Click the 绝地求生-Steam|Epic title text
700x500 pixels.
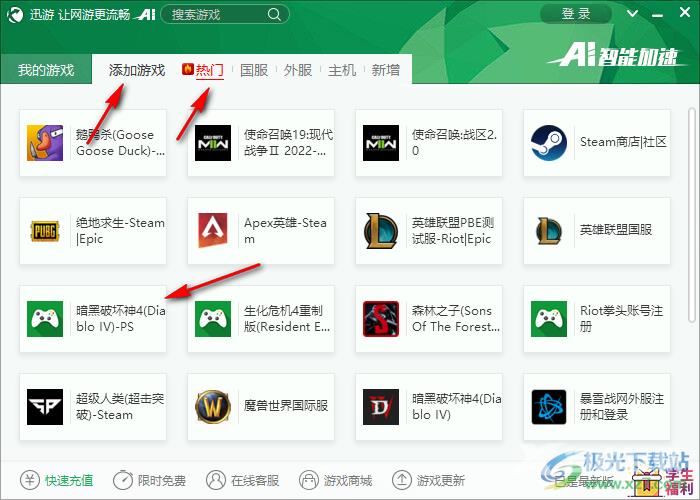(121, 231)
